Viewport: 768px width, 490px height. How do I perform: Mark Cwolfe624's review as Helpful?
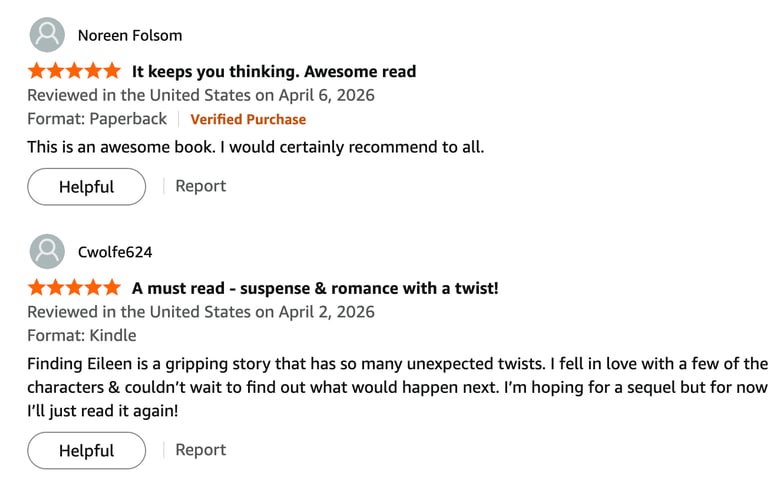coord(86,450)
